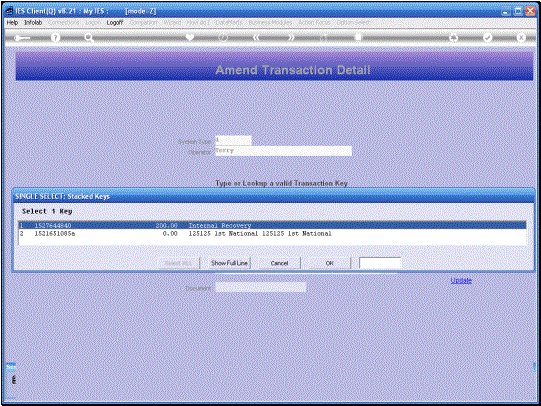This screenshot has height=406, width=541.
Task: Click the Update link
Action: (461, 280)
